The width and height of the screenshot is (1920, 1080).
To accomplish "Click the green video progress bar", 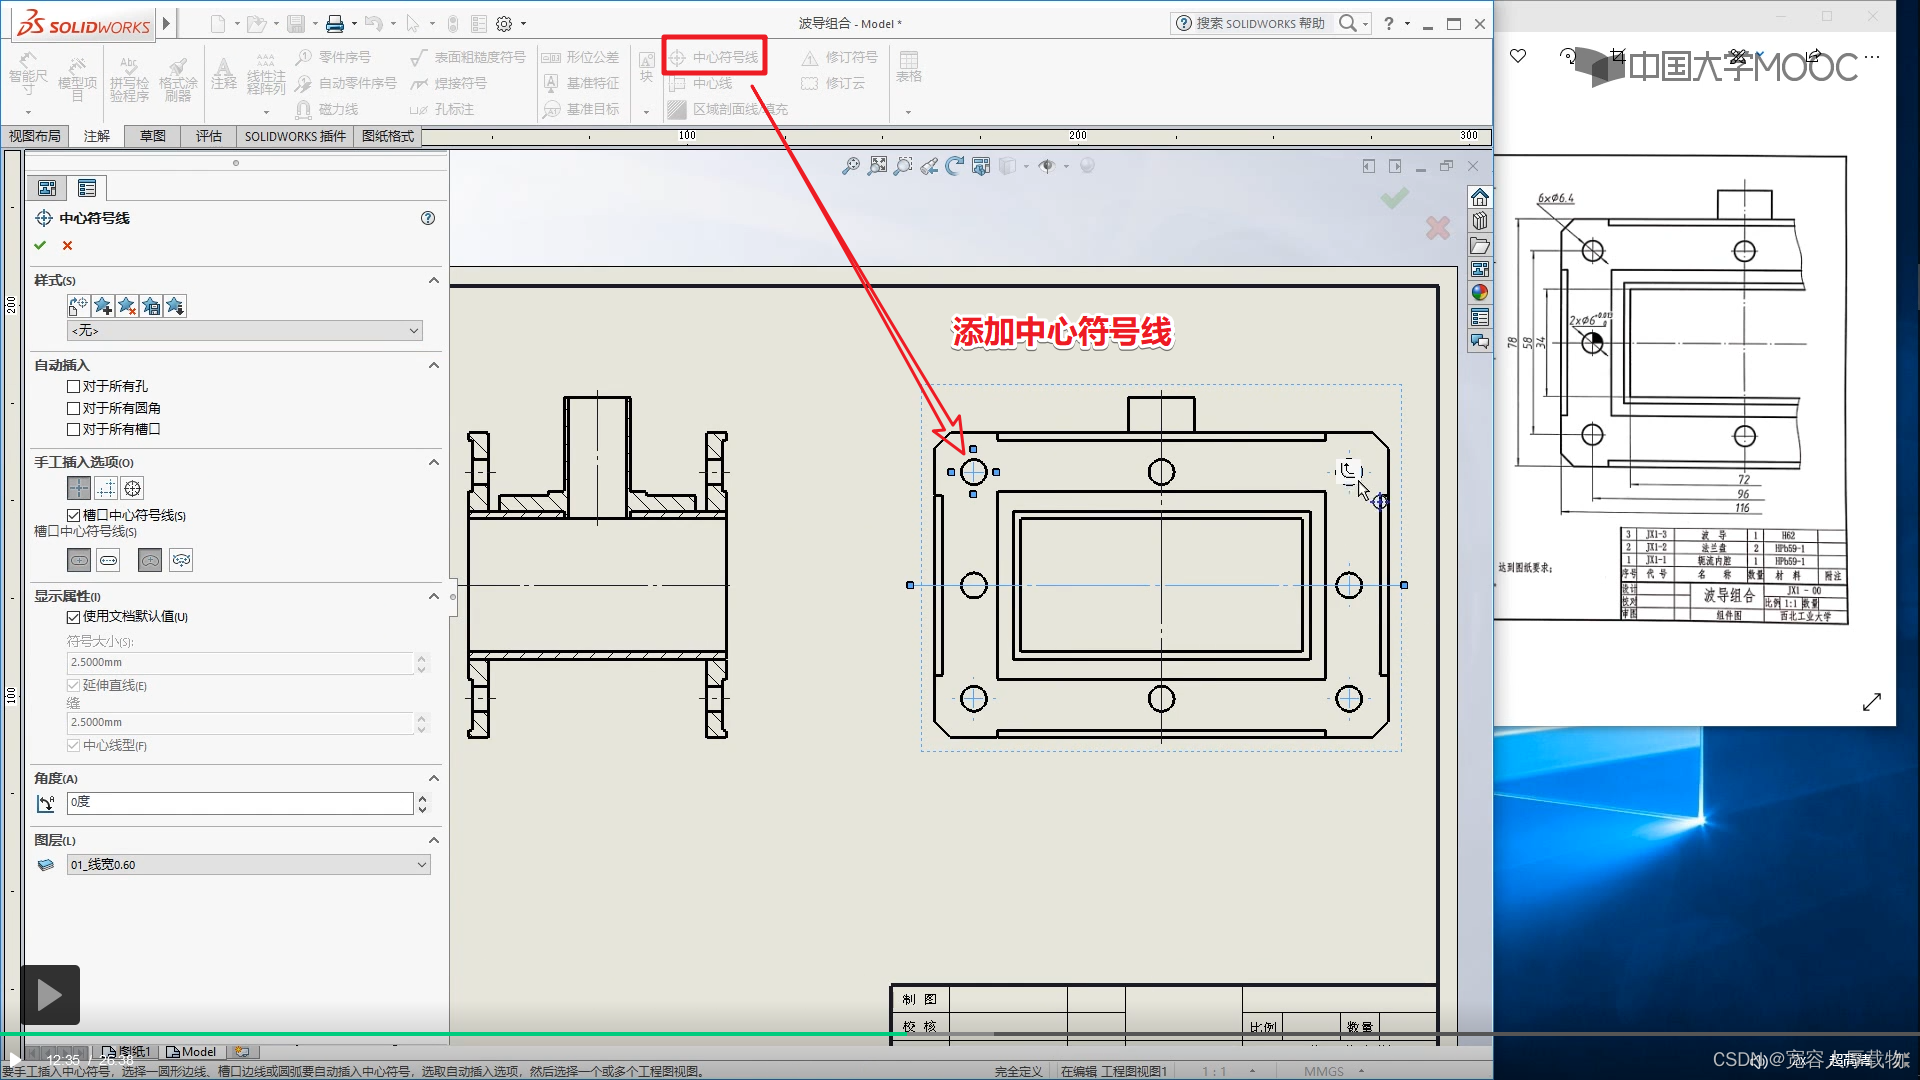I will [x=450, y=1034].
